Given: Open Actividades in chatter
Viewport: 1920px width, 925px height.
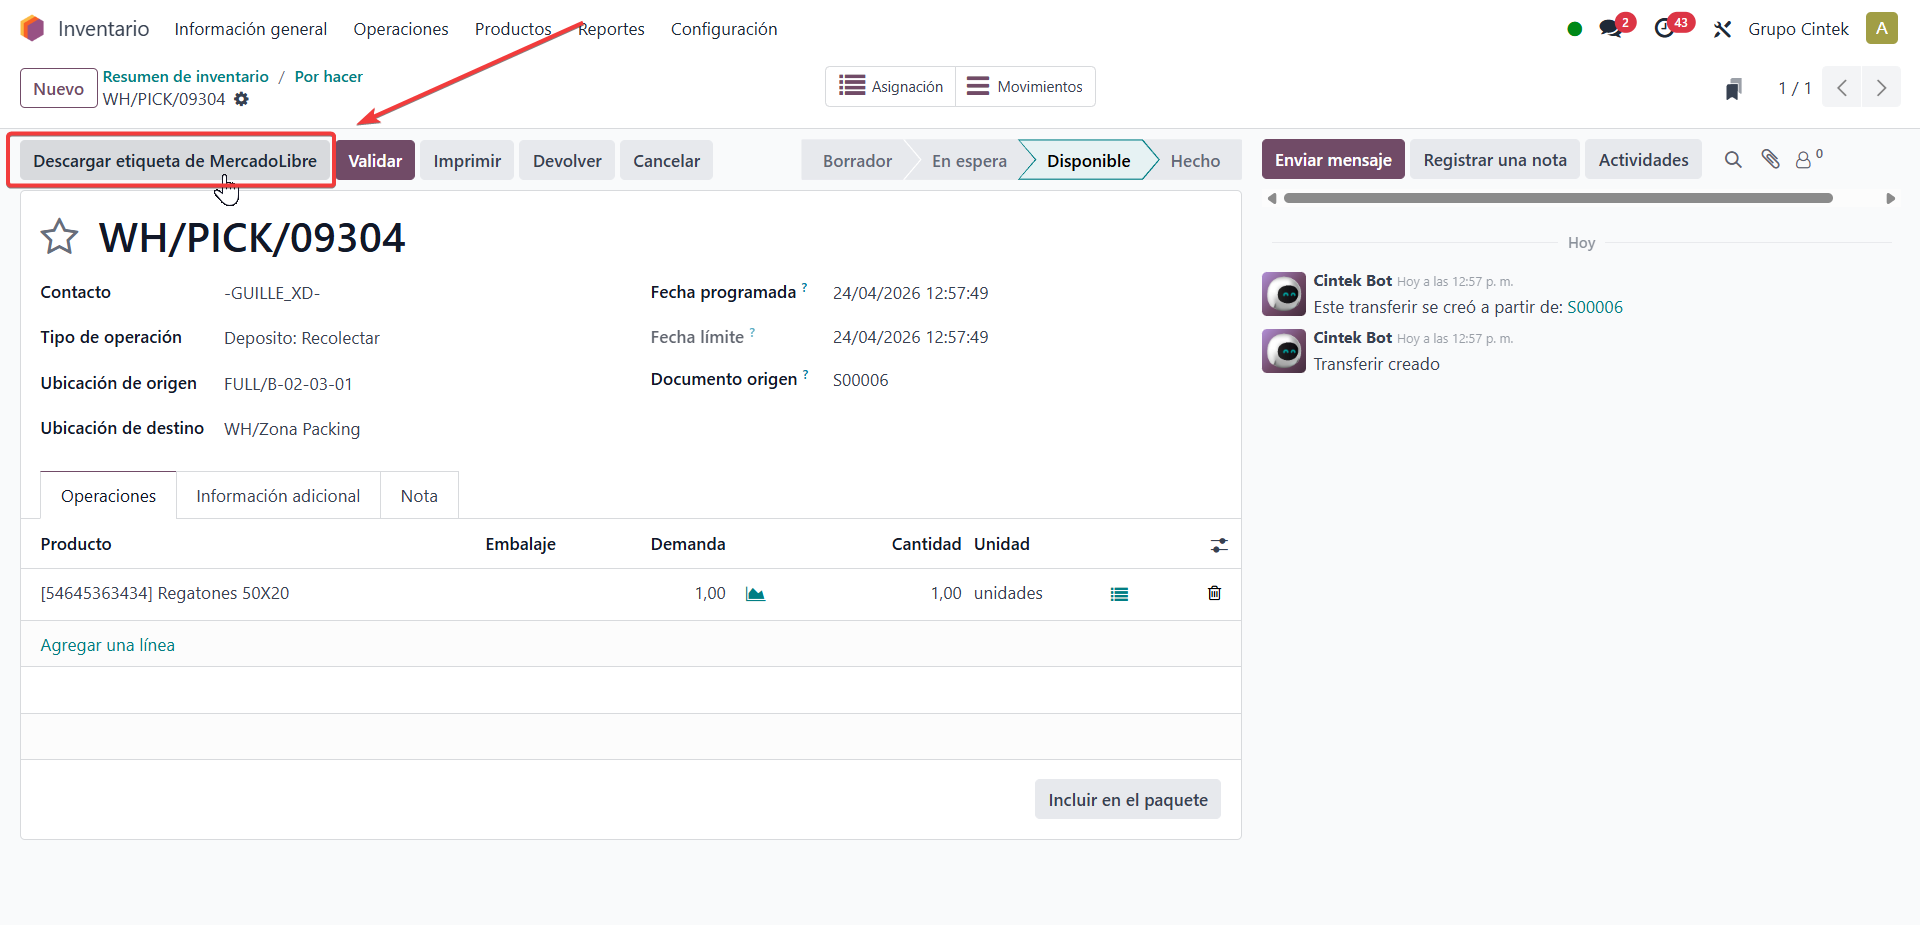Looking at the screenshot, I should tap(1643, 160).
